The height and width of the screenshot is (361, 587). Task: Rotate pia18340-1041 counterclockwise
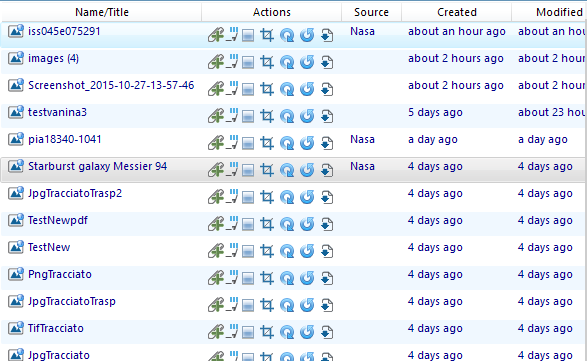coord(307,143)
